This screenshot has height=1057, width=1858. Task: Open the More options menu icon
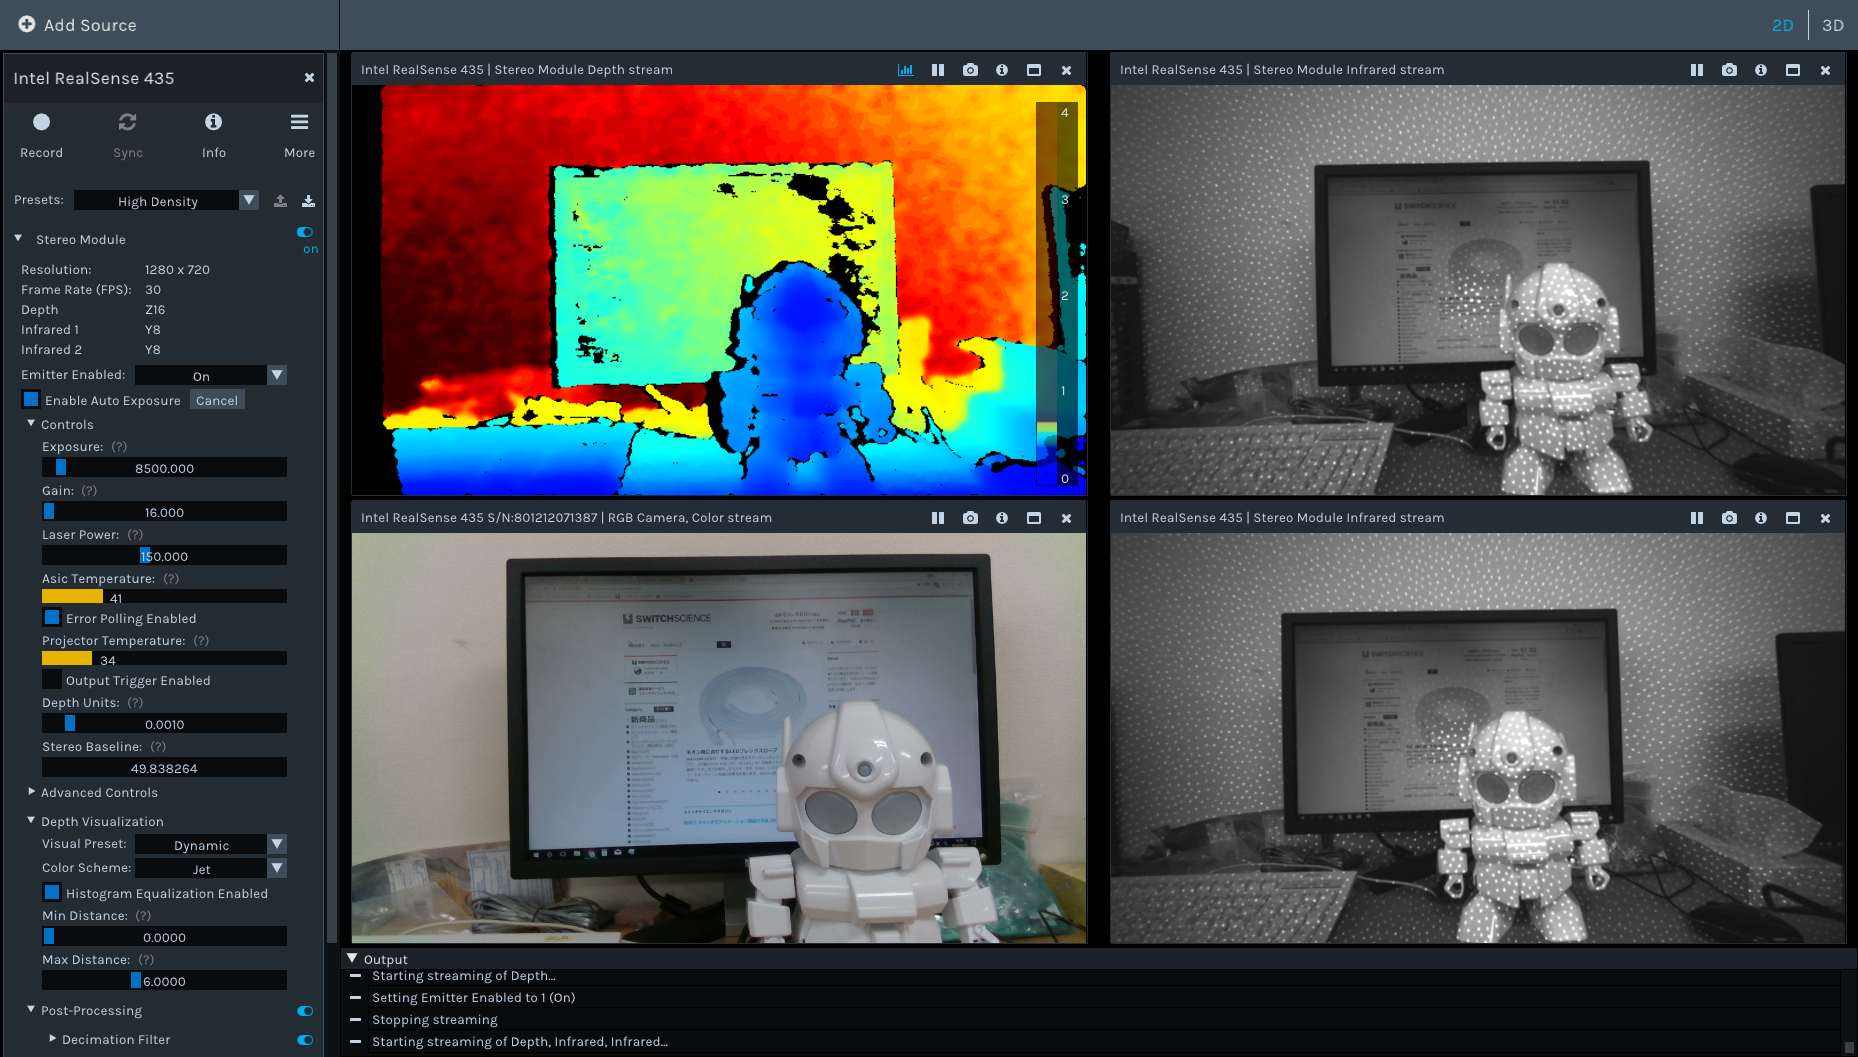pos(298,122)
